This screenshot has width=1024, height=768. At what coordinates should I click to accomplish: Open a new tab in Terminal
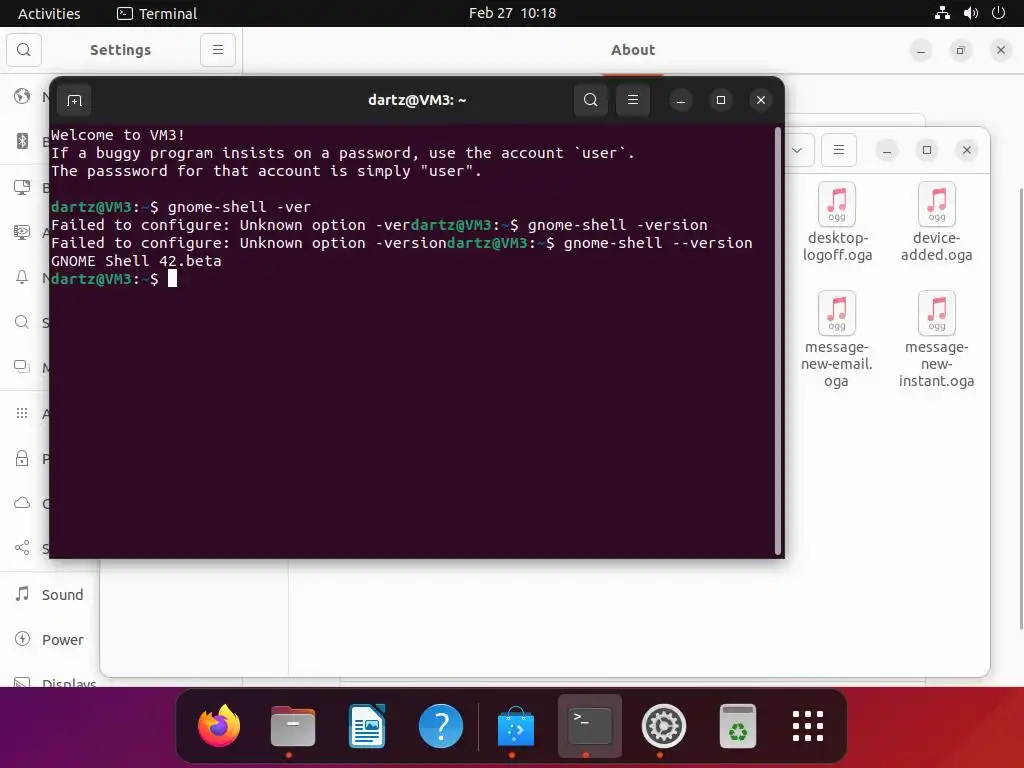[x=74, y=101]
